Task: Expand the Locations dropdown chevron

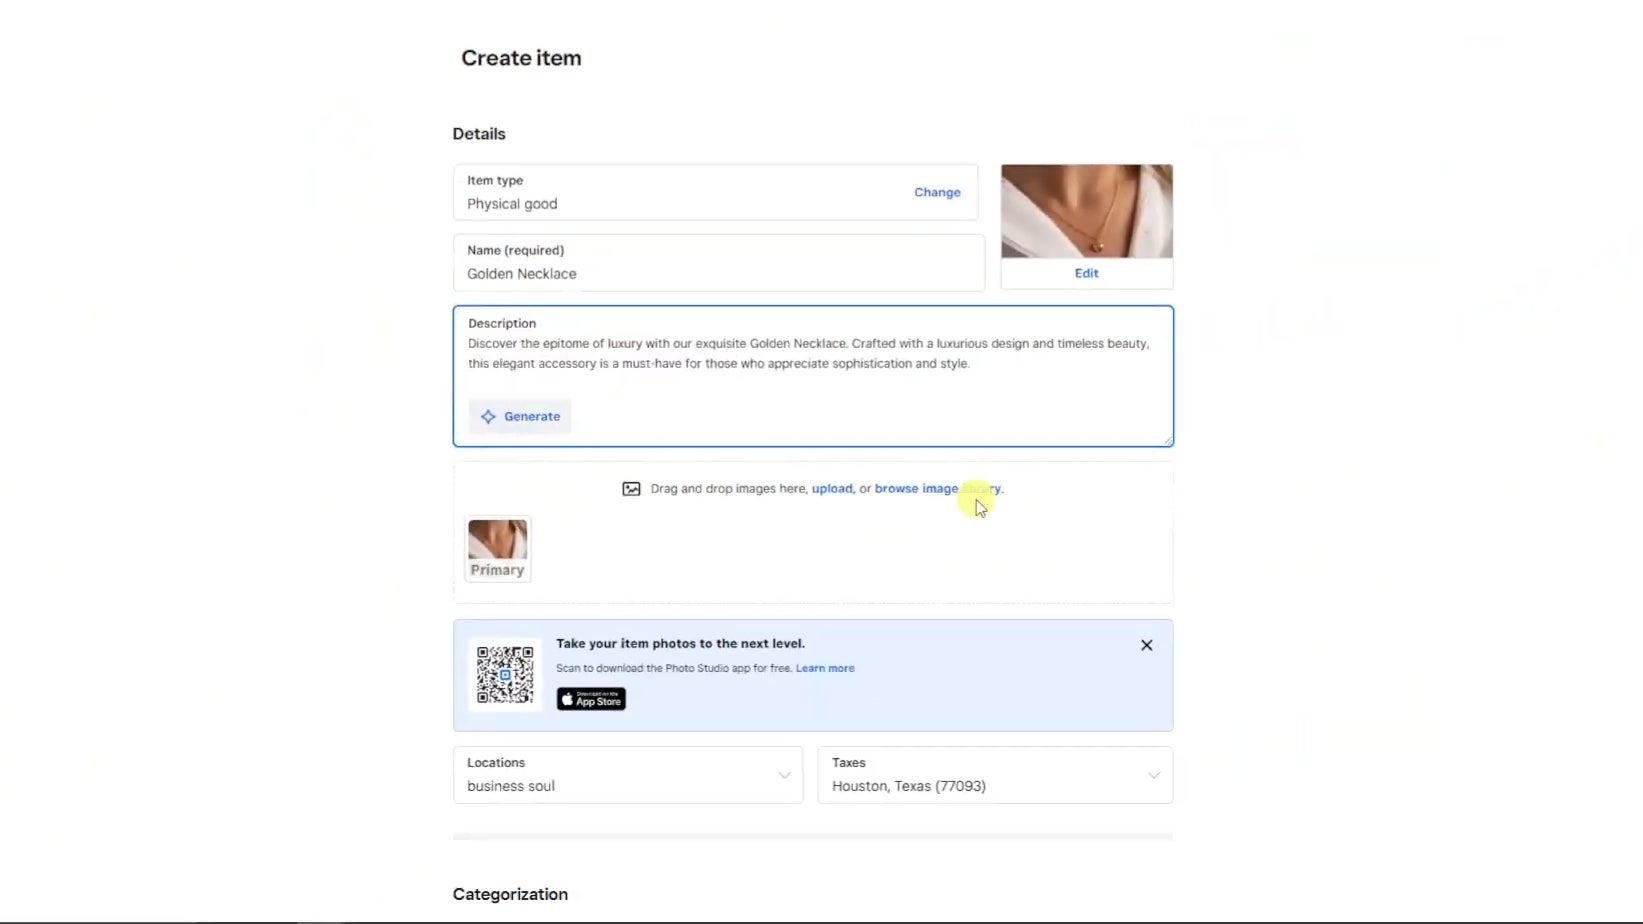Action: point(784,775)
